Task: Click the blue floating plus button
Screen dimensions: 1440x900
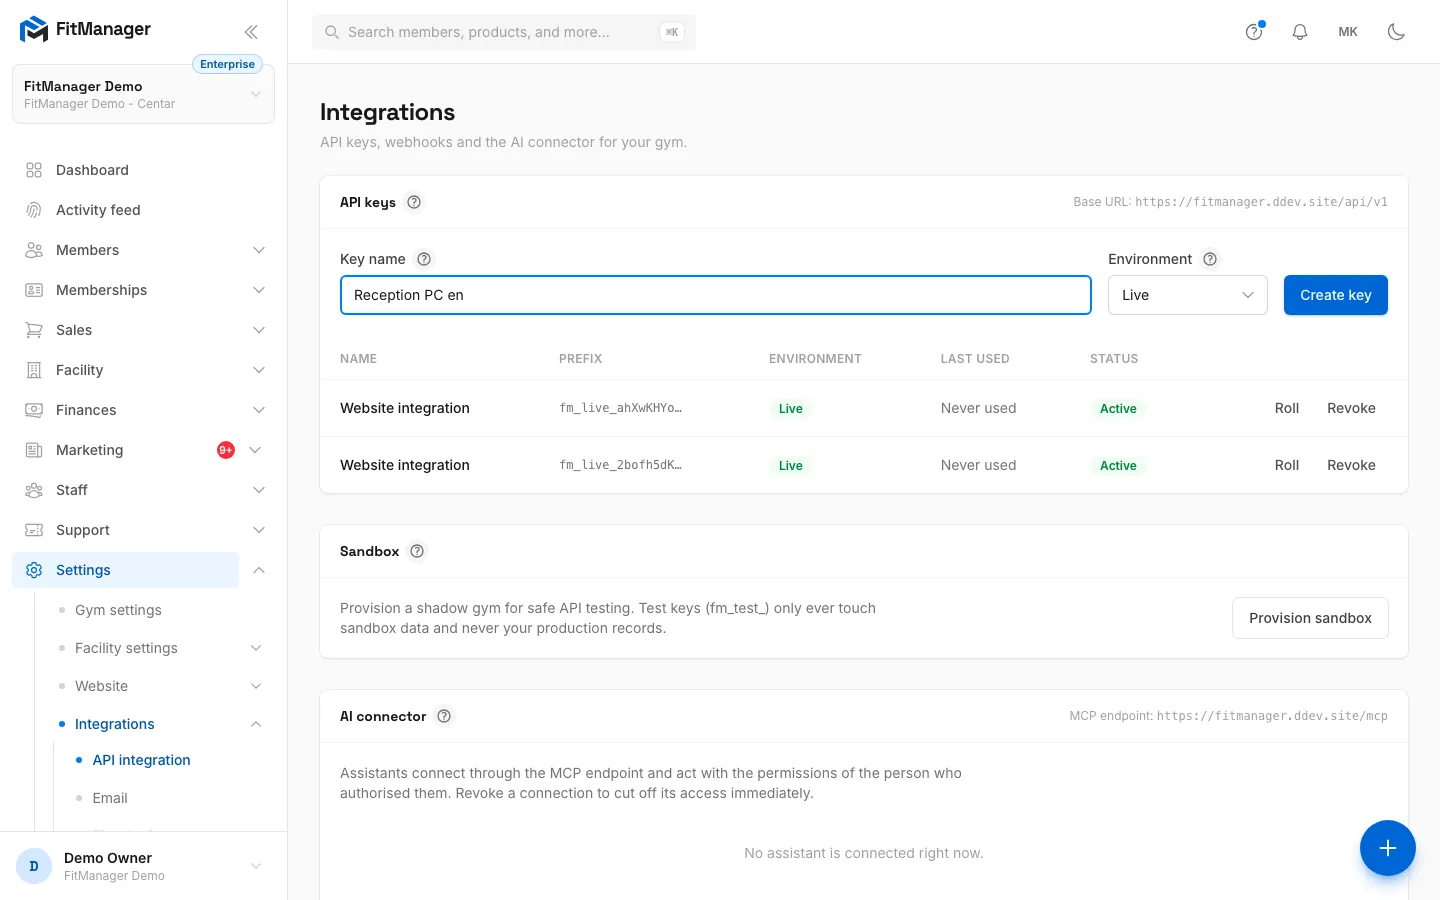Action: [x=1388, y=848]
